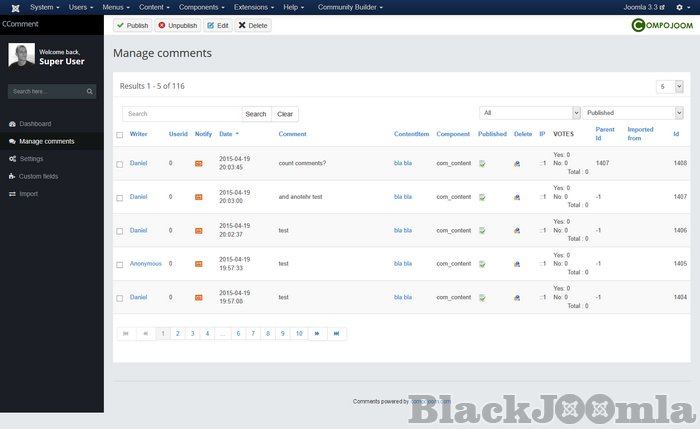Open the 'All' component filter dropdown
Viewport: 700px width, 429px height.
click(x=530, y=113)
